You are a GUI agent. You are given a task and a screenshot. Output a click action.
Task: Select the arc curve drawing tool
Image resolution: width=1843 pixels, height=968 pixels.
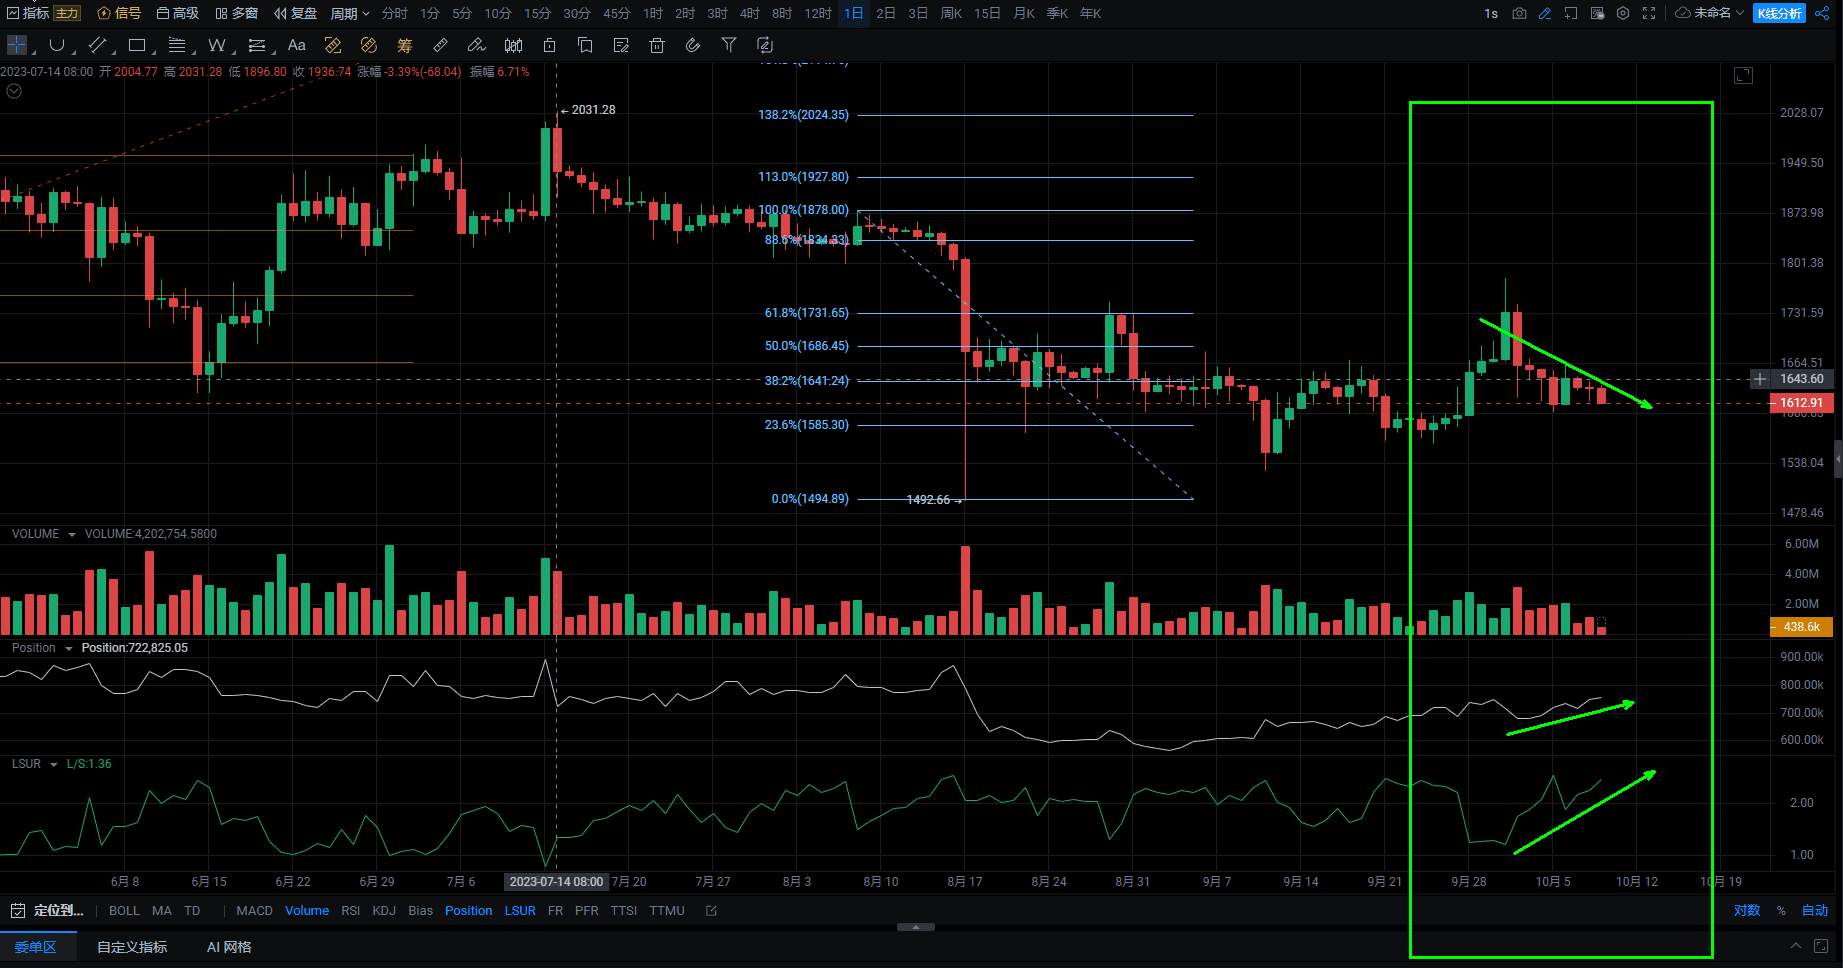pyautogui.click(x=57, y=45)
